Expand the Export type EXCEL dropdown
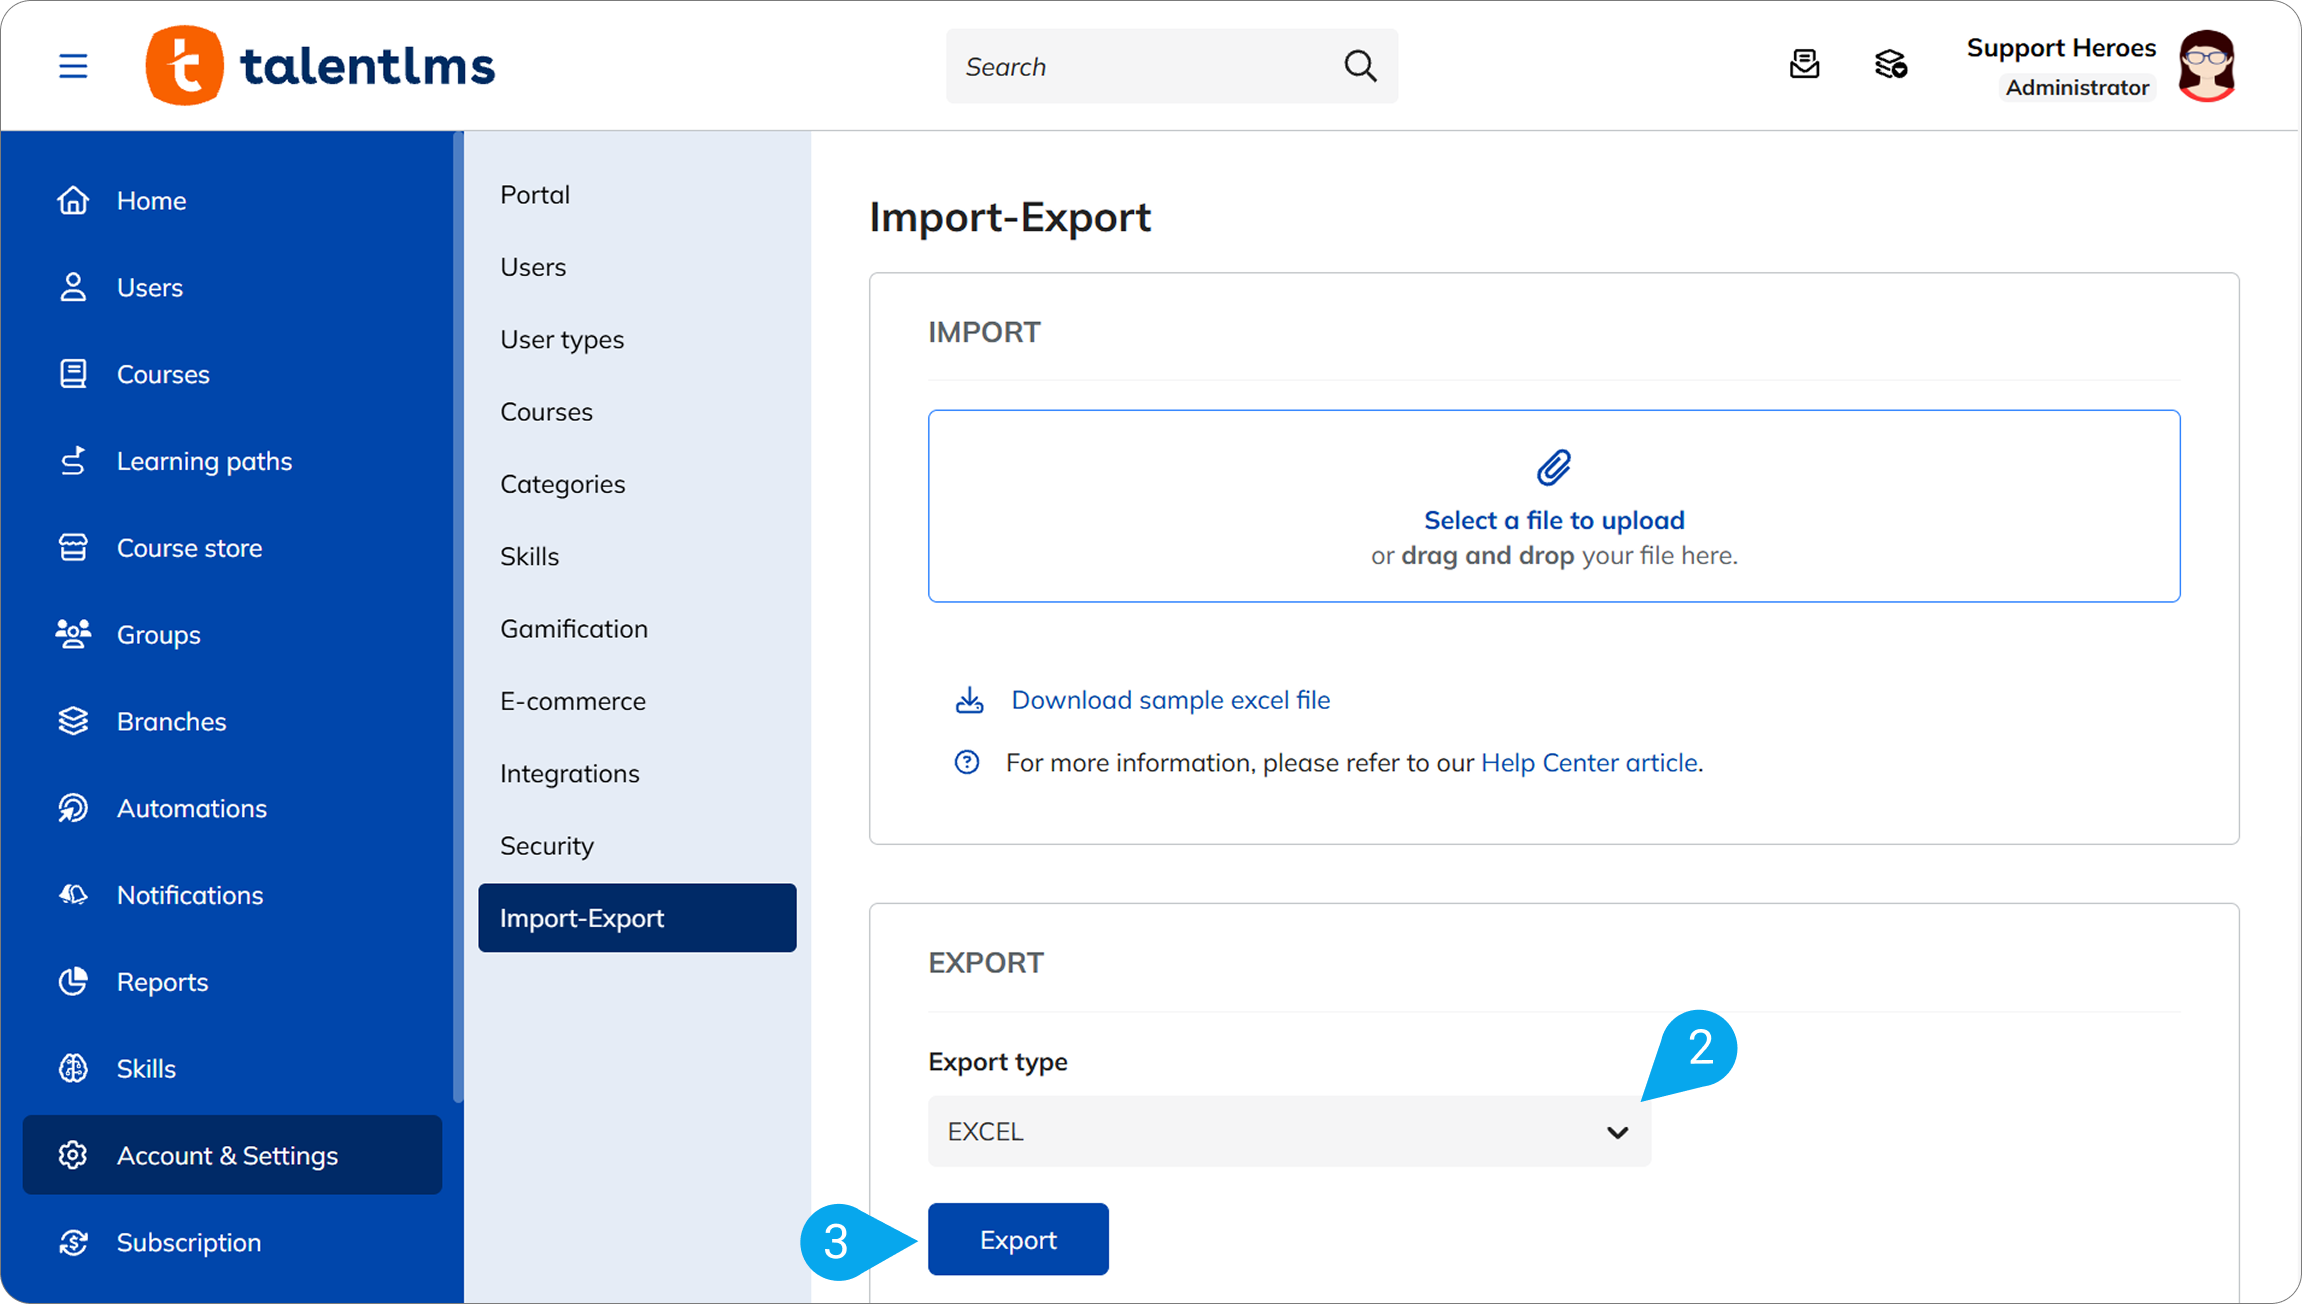The height and width of the screenshot is (1304, 2302). coord(1289,1131)
